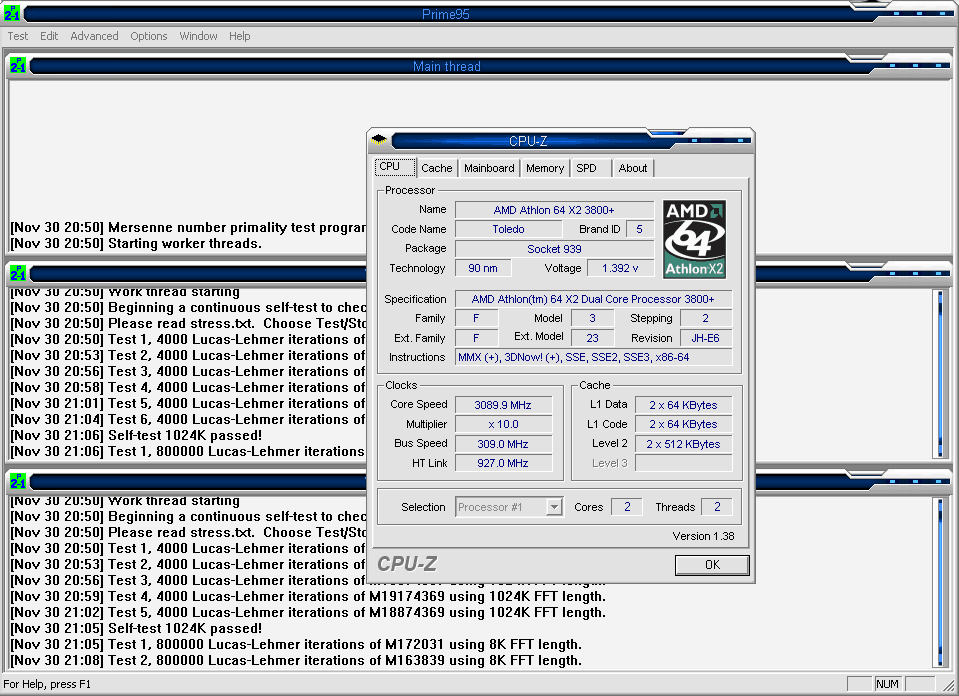The height and width of the screenshot is (696, 959).
Task: Open the Options menu
Action: pyautogui.click(x=149, y=36)
